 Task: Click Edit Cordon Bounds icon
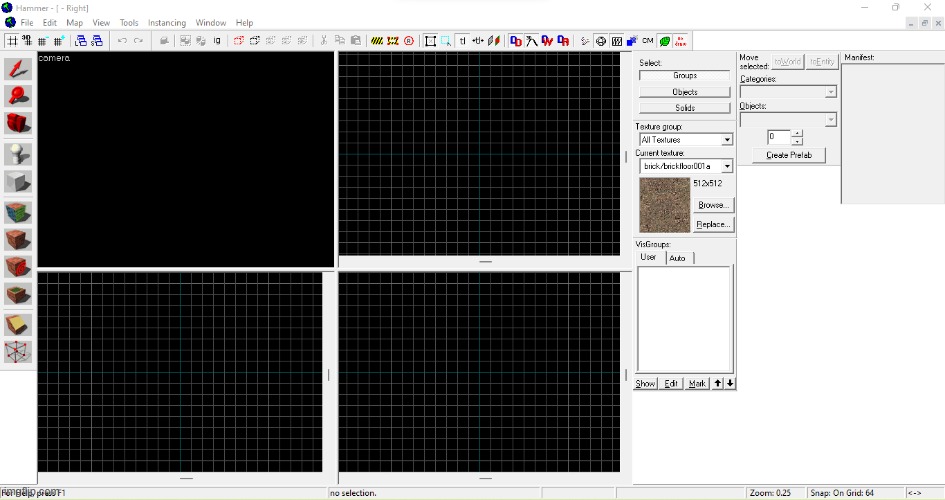point(393,41)
